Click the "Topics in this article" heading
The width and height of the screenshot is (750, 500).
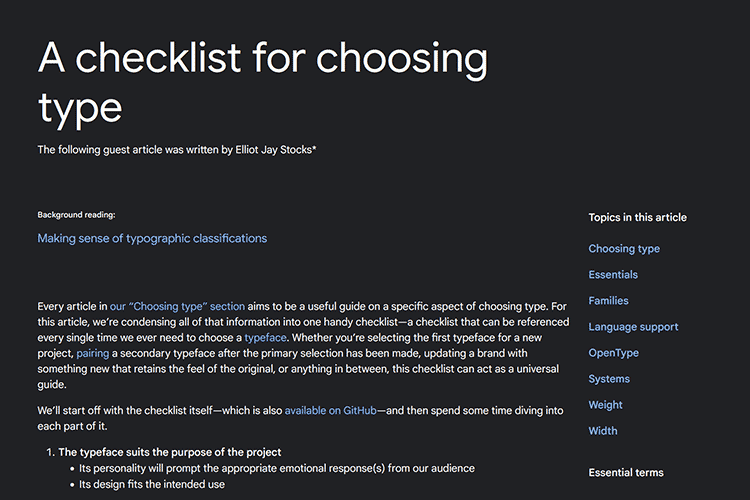(637, 217)
